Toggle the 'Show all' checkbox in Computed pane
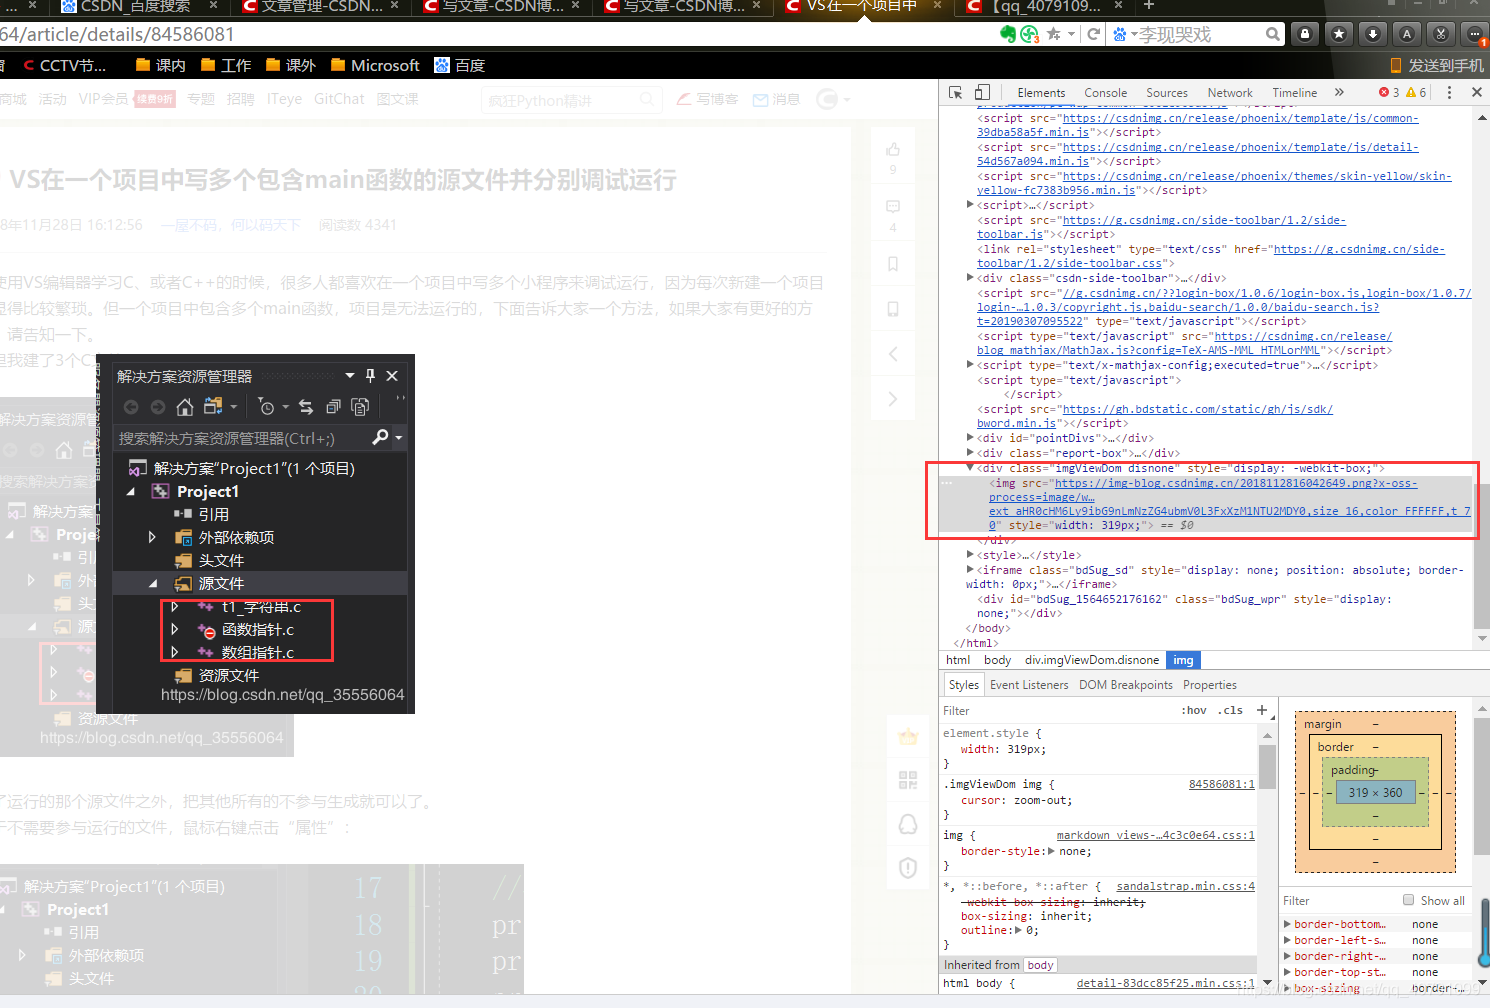This screenshot has height=1008, width=1490. (1409, 900)
